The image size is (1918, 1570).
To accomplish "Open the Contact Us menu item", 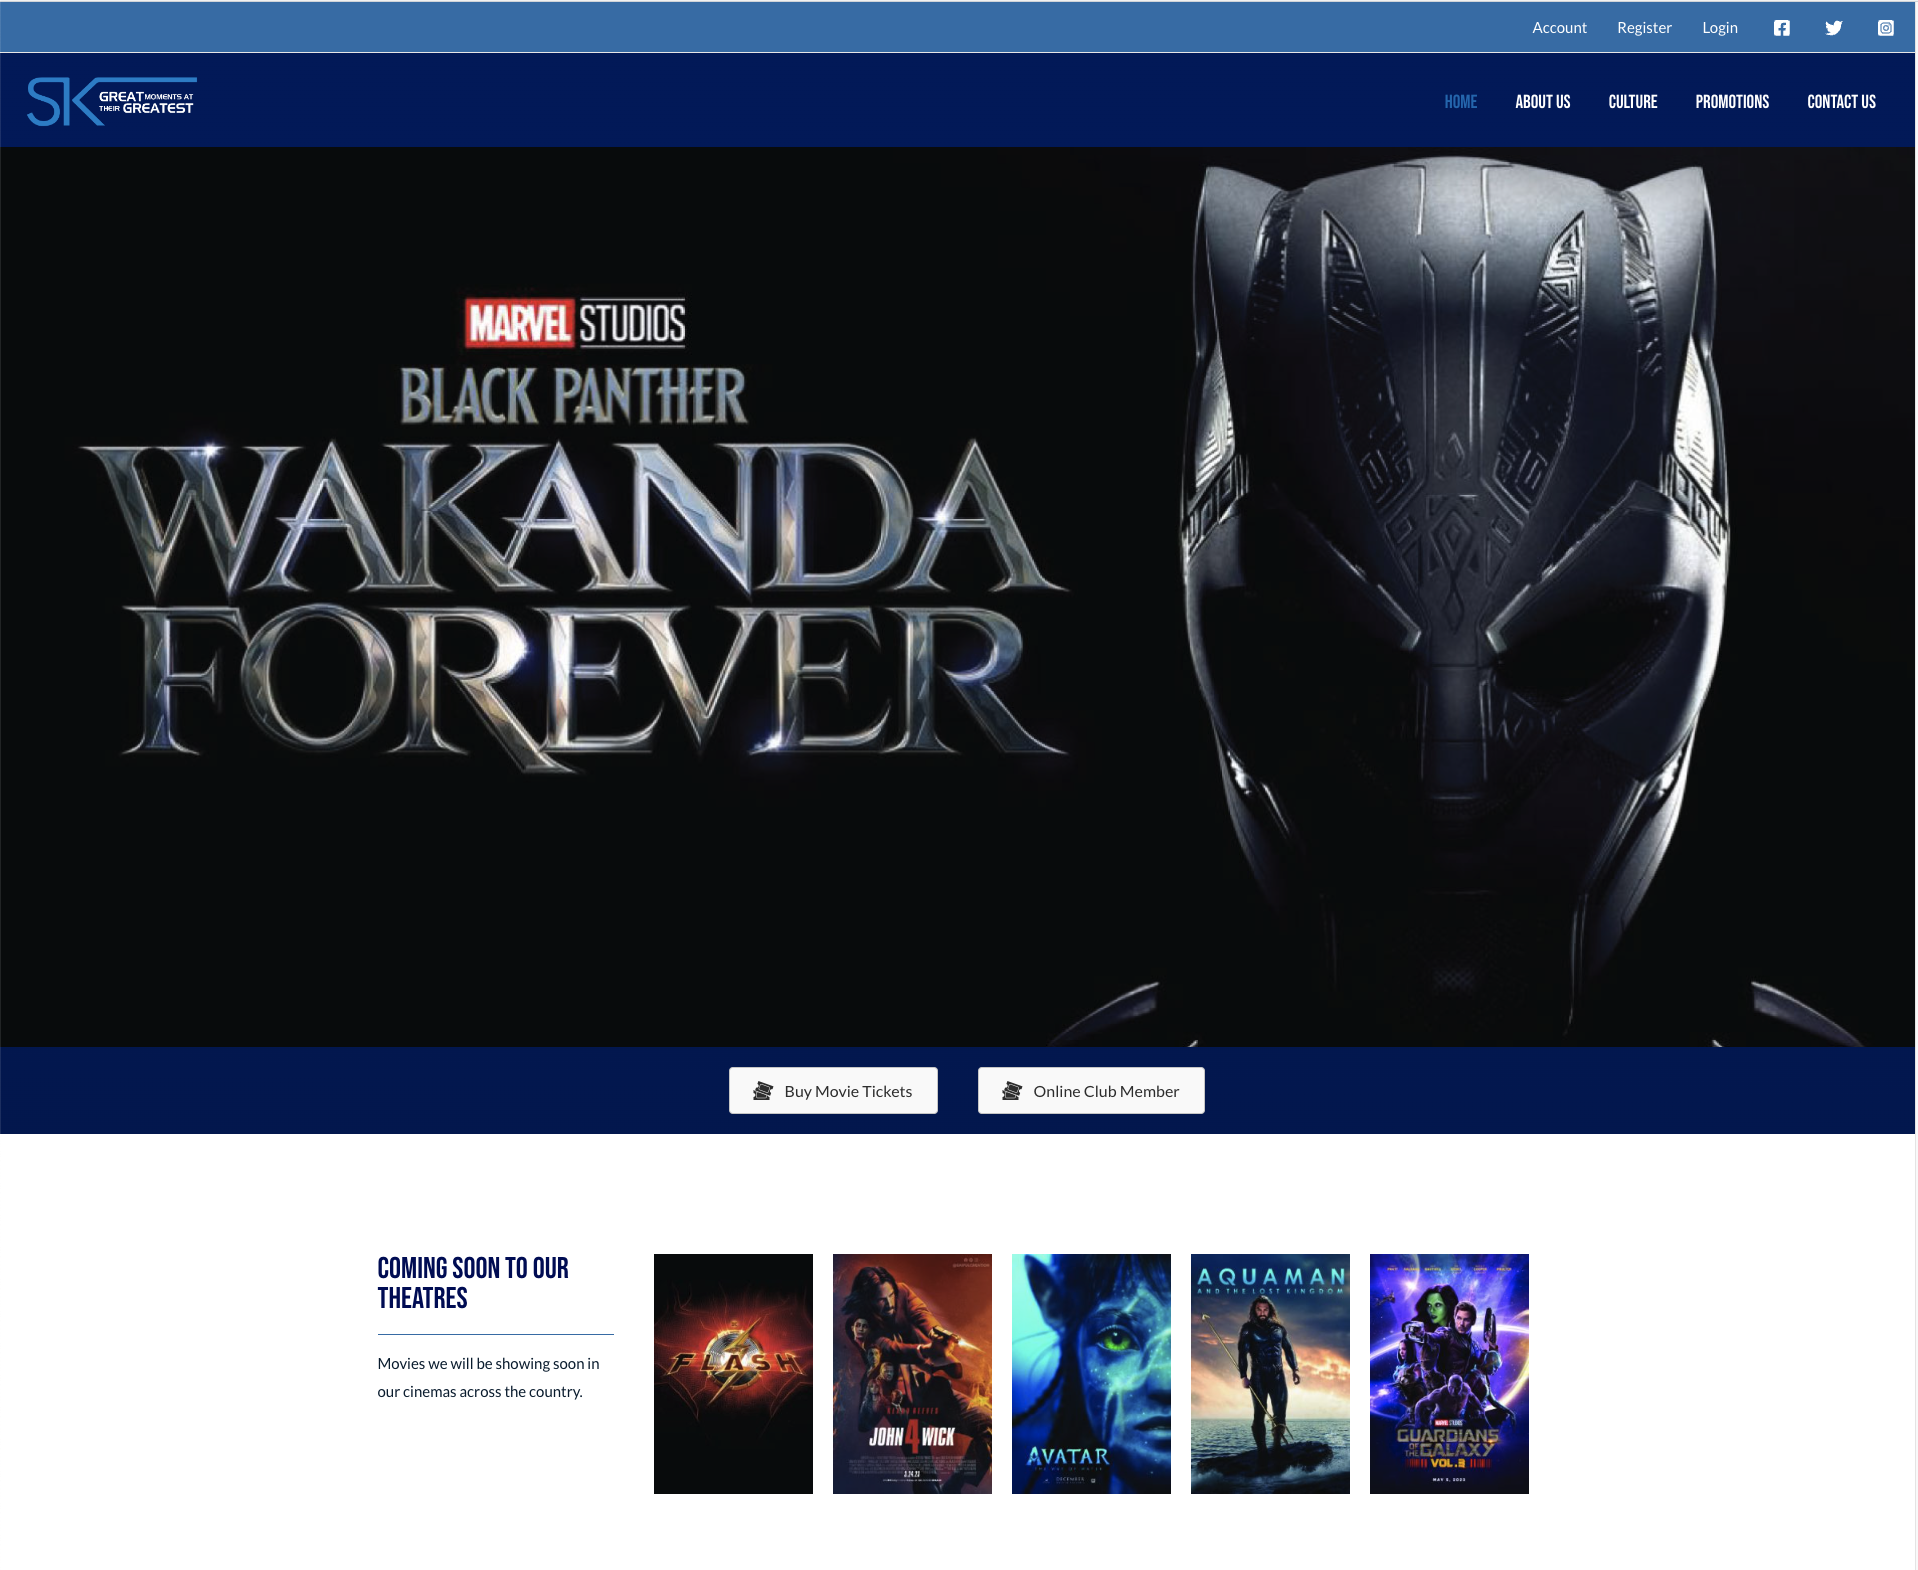I will tap(1841, 102).
